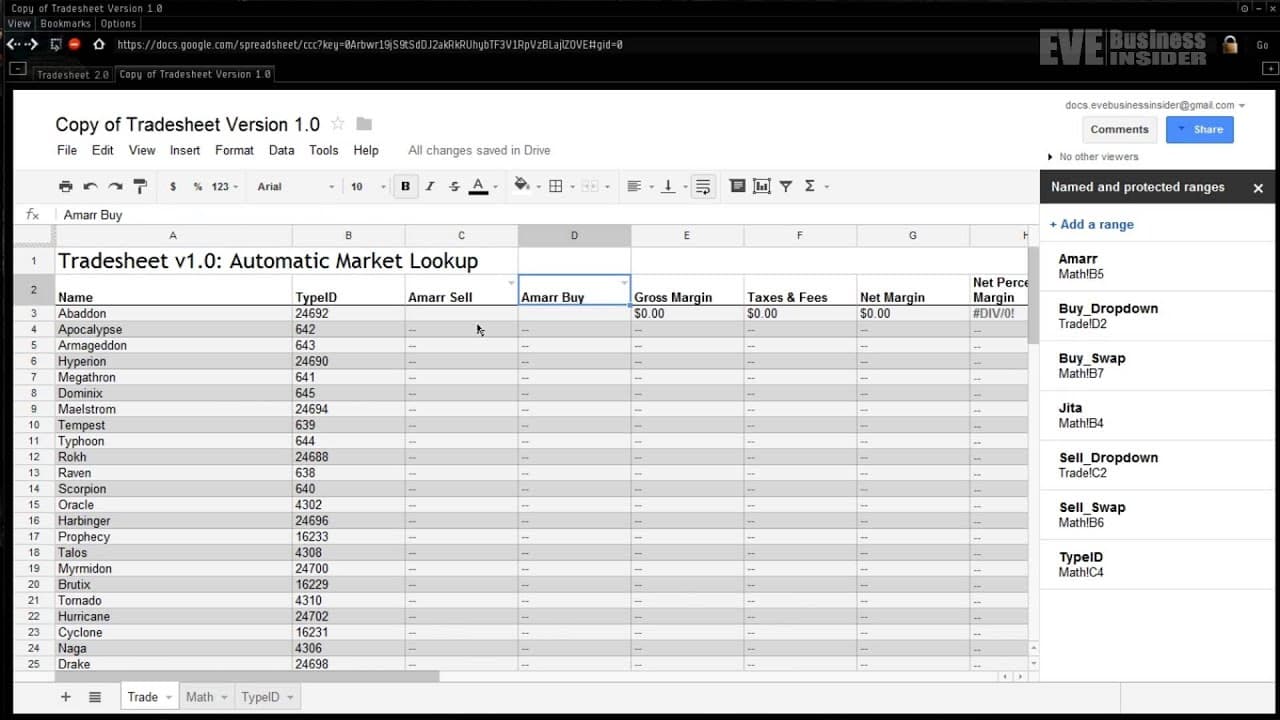Viewport: 1280px width, 720px height.
Task: Open the Arial font dropdown
Action: coord(295,186)
